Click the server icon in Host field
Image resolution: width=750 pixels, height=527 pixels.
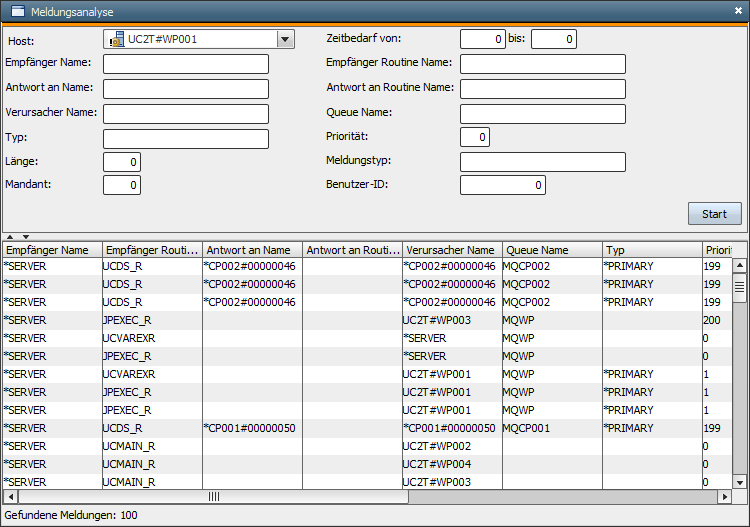116,39
